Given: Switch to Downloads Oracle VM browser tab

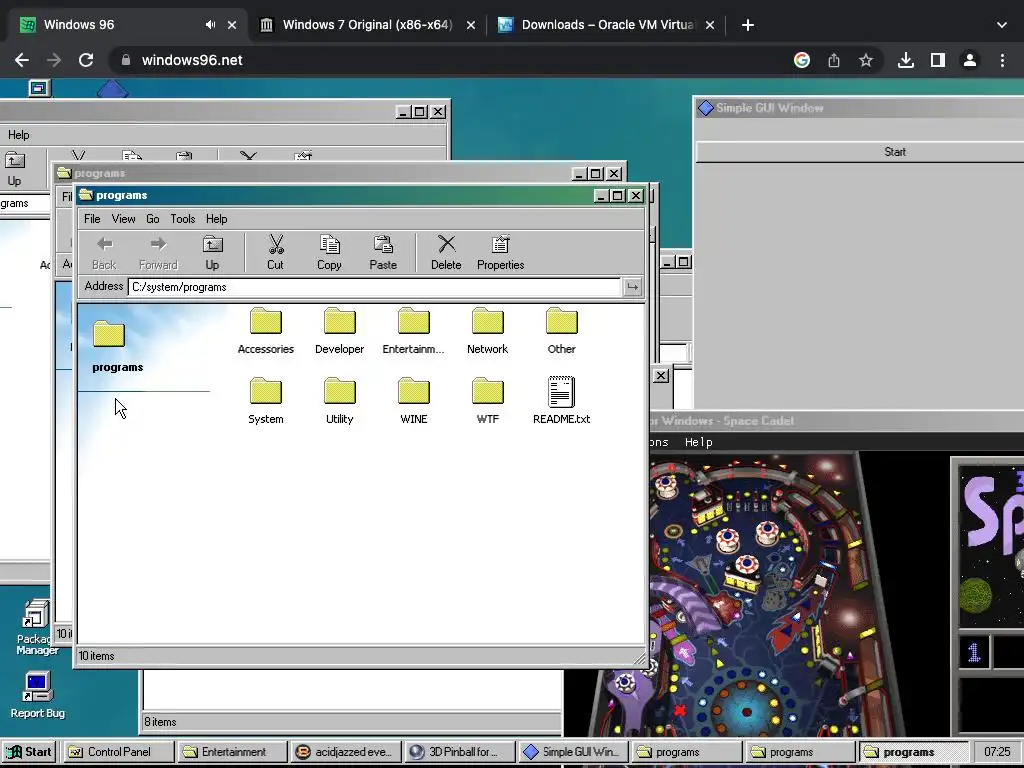Looking at the screenshot, I should point(607,25).
